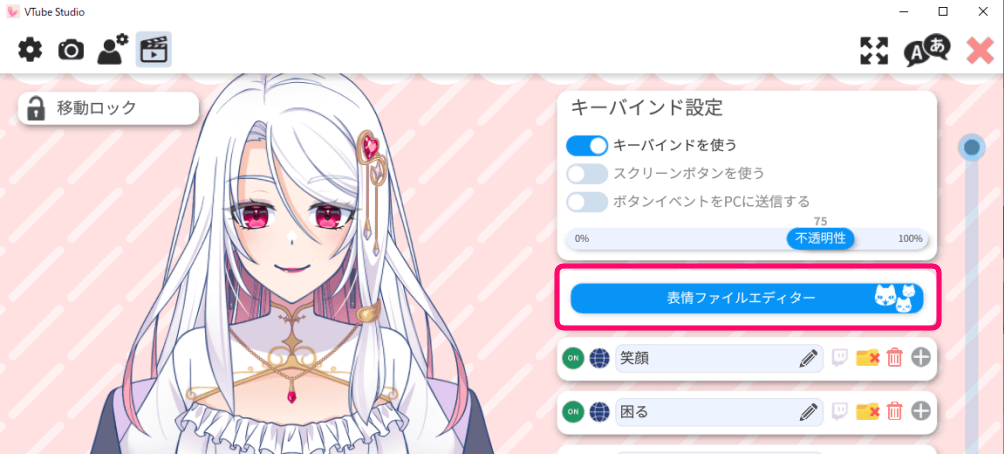Screen dimensions: 1004x454
Task: Toggle the green ON badge for 困る
Action: (x=573, y=412)
